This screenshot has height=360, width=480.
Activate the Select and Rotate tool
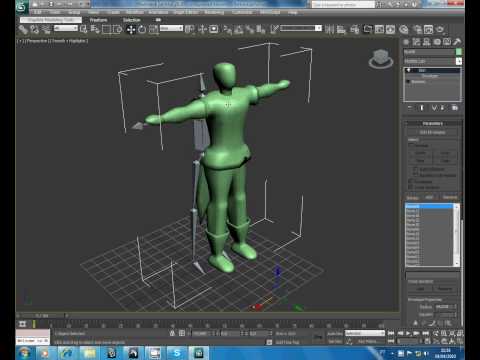pos(142,30)
